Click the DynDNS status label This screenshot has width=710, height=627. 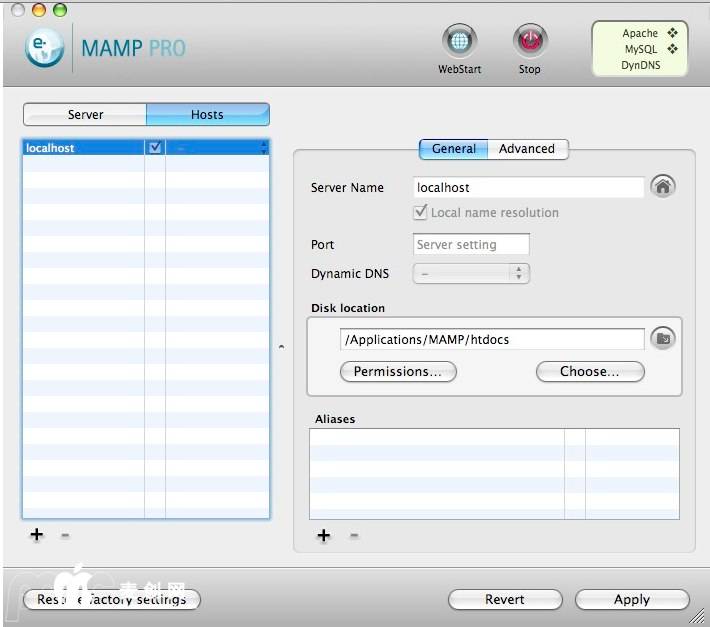640,65
